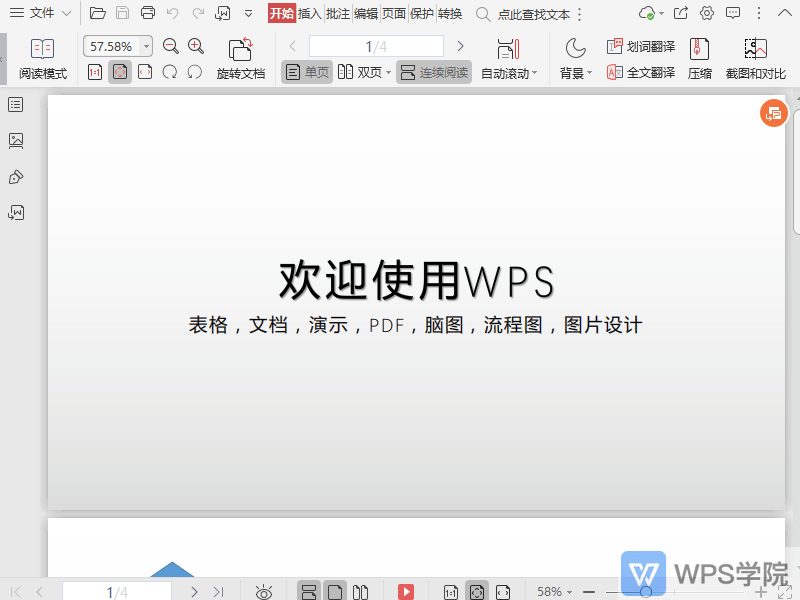Select the image tool icon in the left sidebar
The width and height of the screenshot is (800, 600).
click(15, 141)
